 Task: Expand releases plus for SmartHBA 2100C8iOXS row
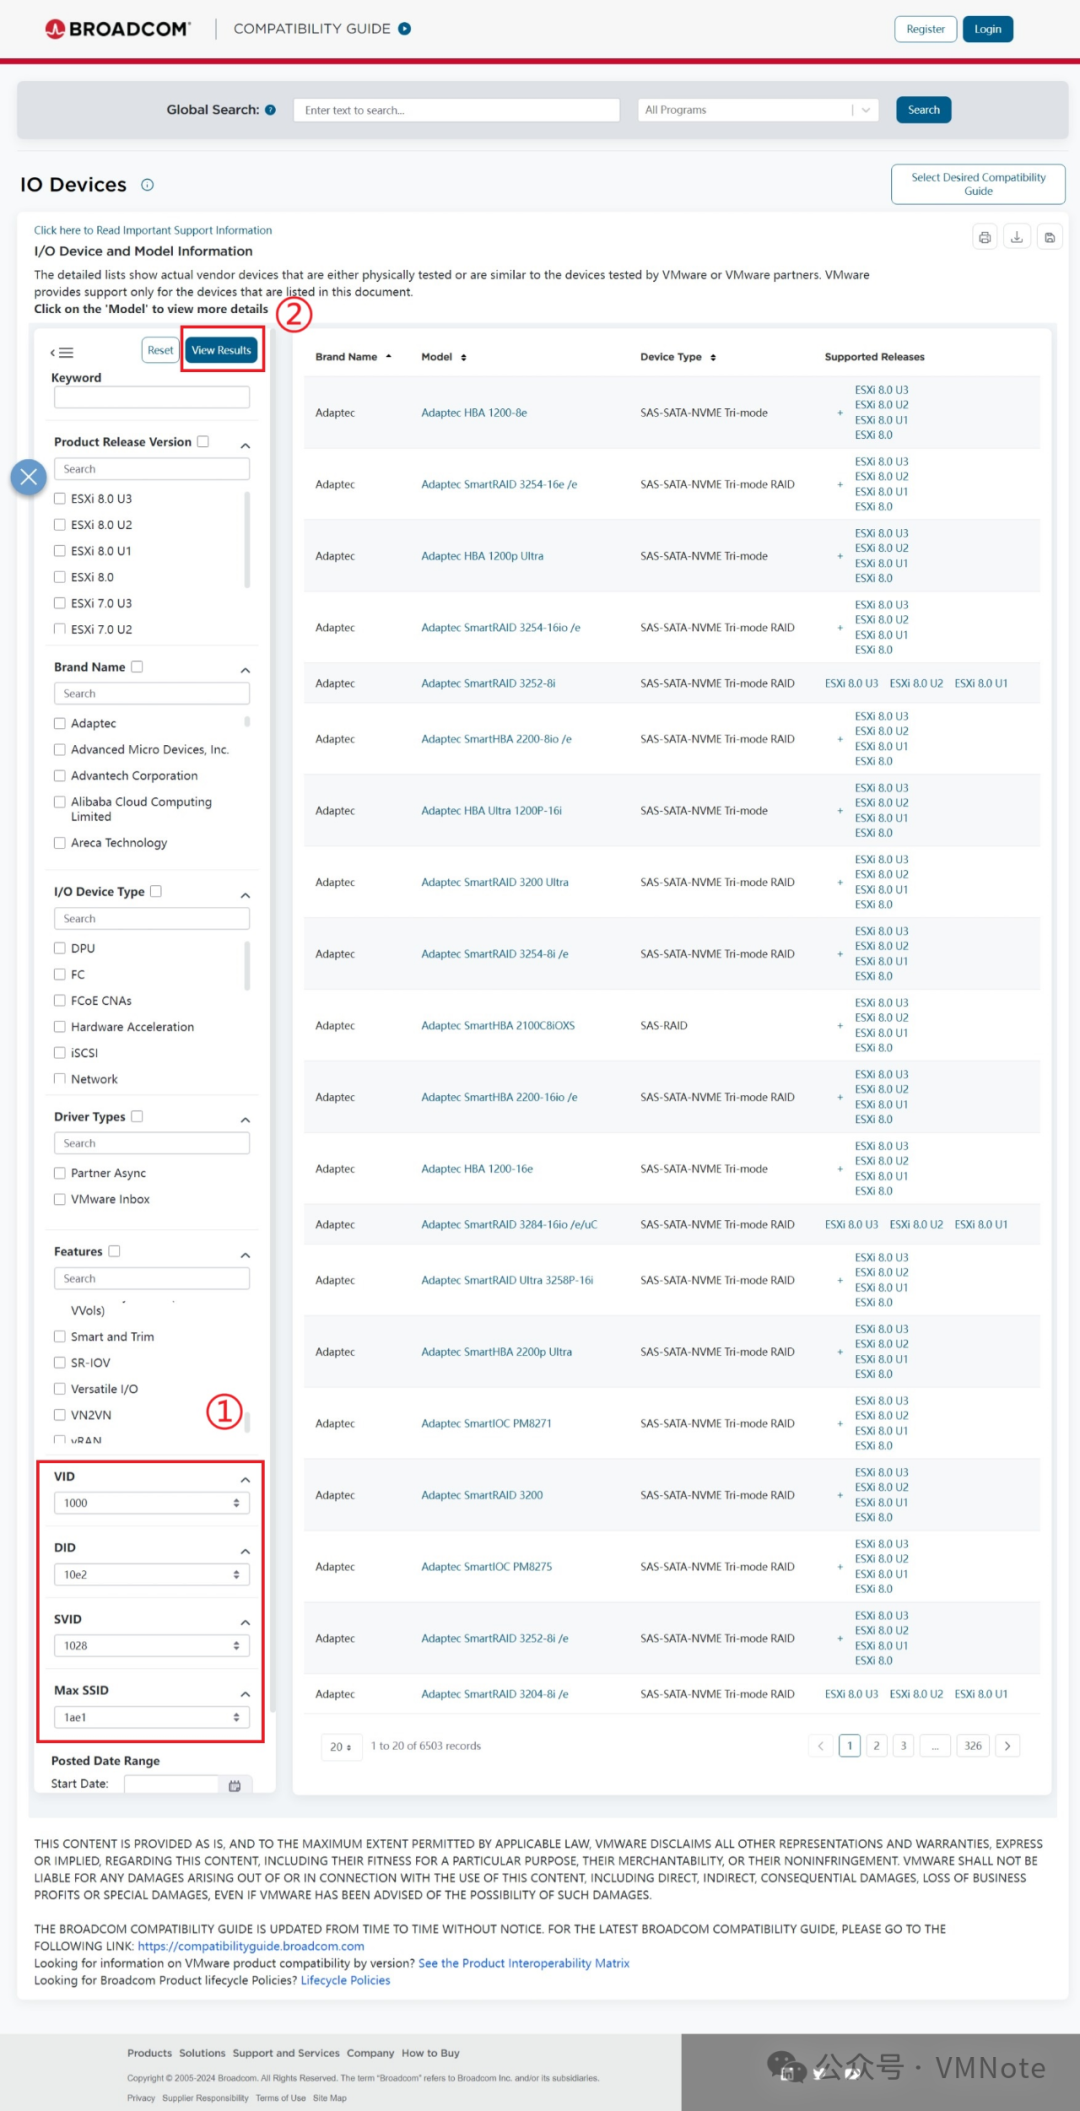840,1026
